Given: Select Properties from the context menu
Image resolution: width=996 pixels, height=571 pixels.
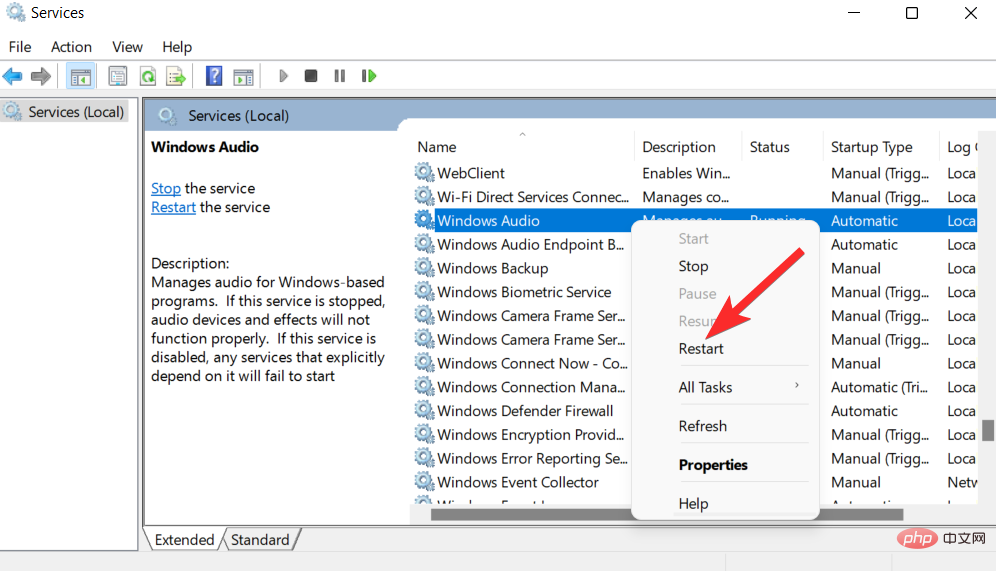Looking at the screenshot, I should click(713, 465).
